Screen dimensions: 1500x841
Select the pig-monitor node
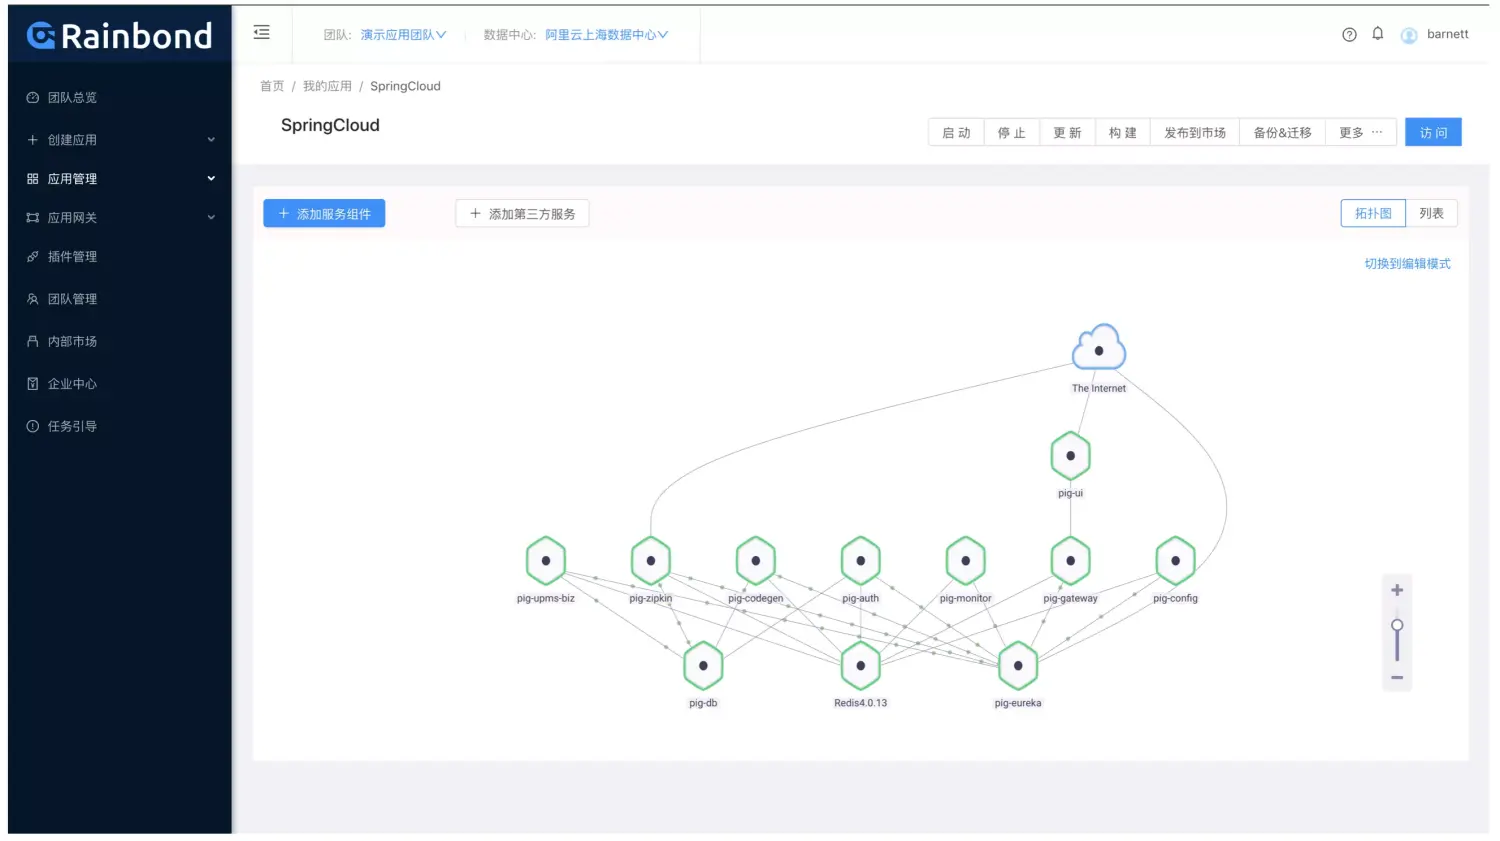(966, 561)
